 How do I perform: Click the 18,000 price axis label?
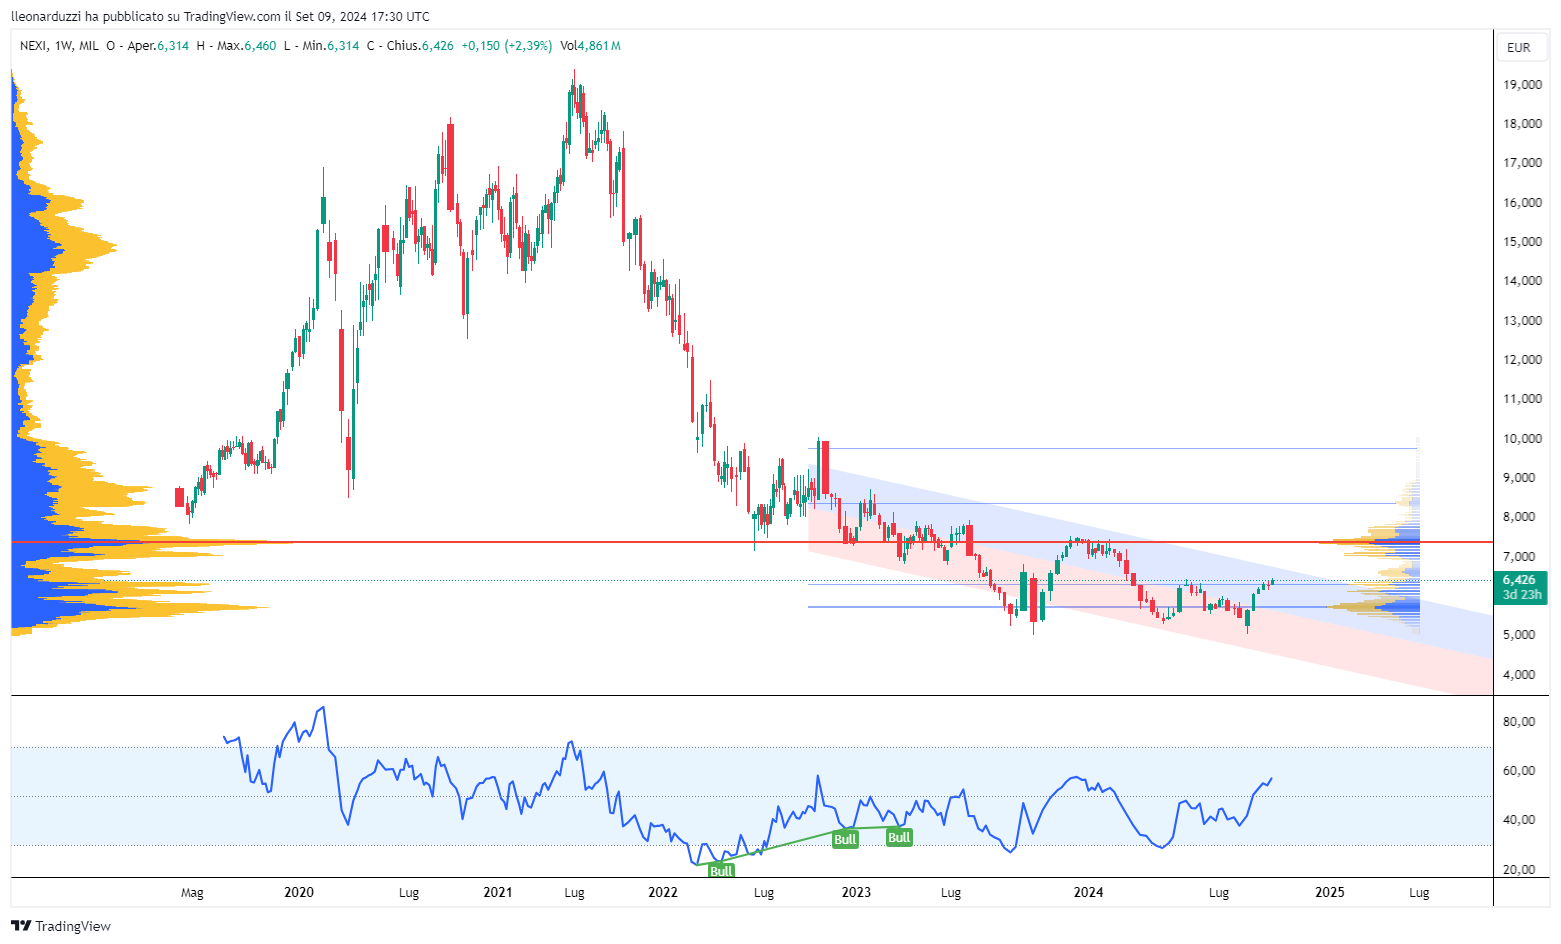point(1522,124)
